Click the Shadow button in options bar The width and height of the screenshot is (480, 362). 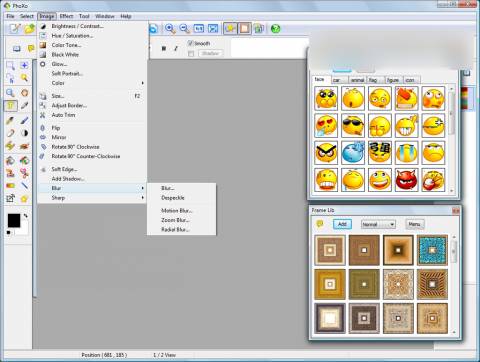210,53
